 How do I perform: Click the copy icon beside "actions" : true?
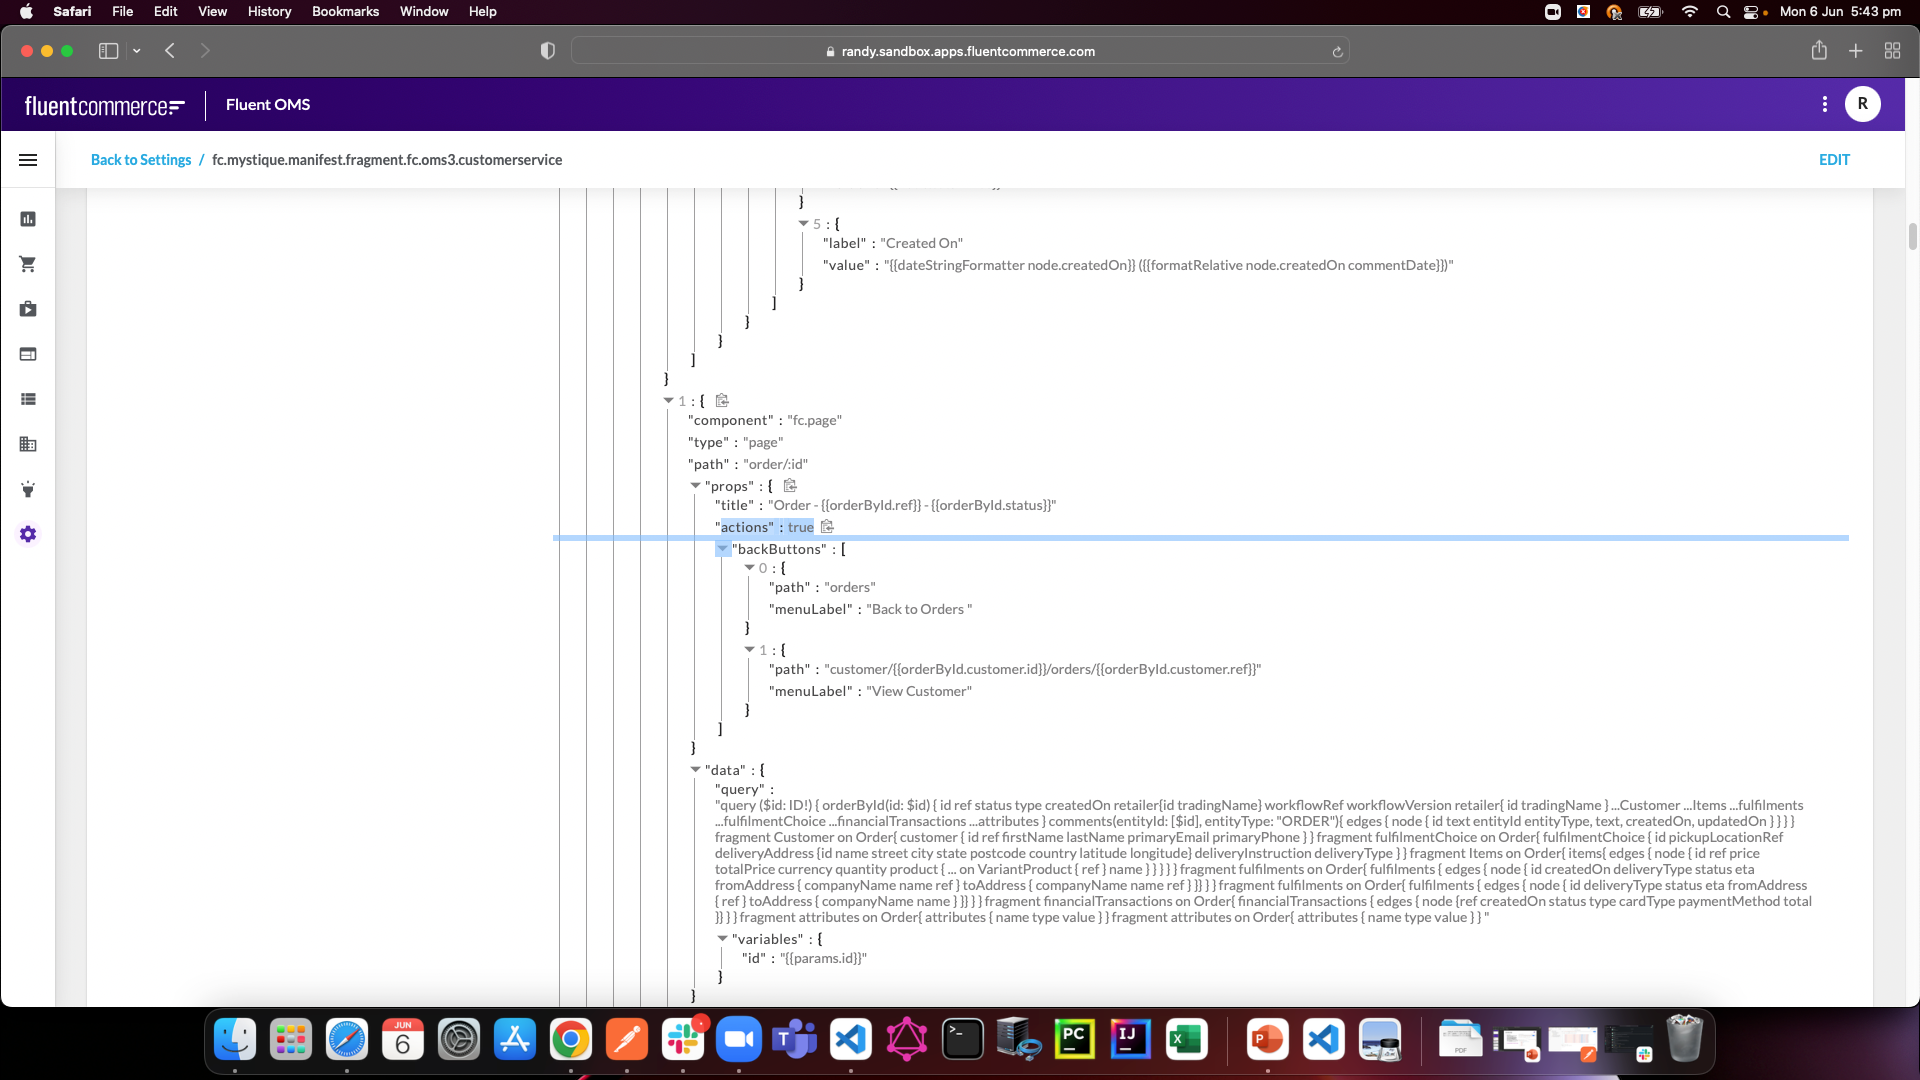827,527
